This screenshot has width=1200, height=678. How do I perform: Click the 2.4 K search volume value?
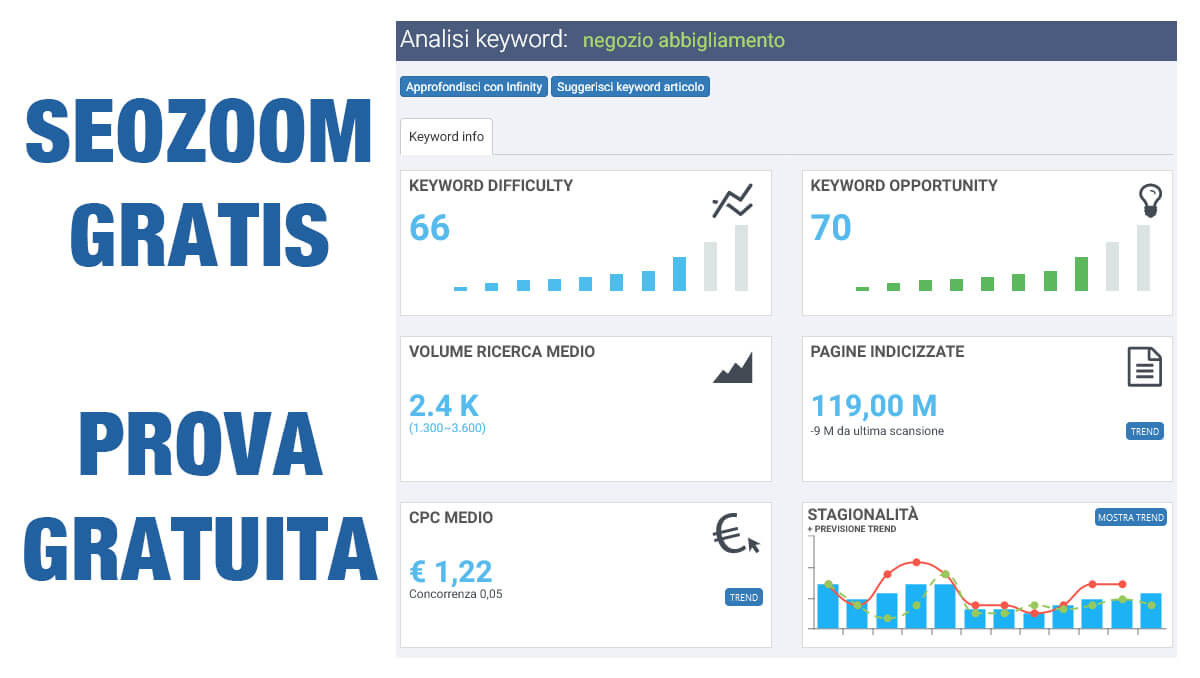coord(444,405)
